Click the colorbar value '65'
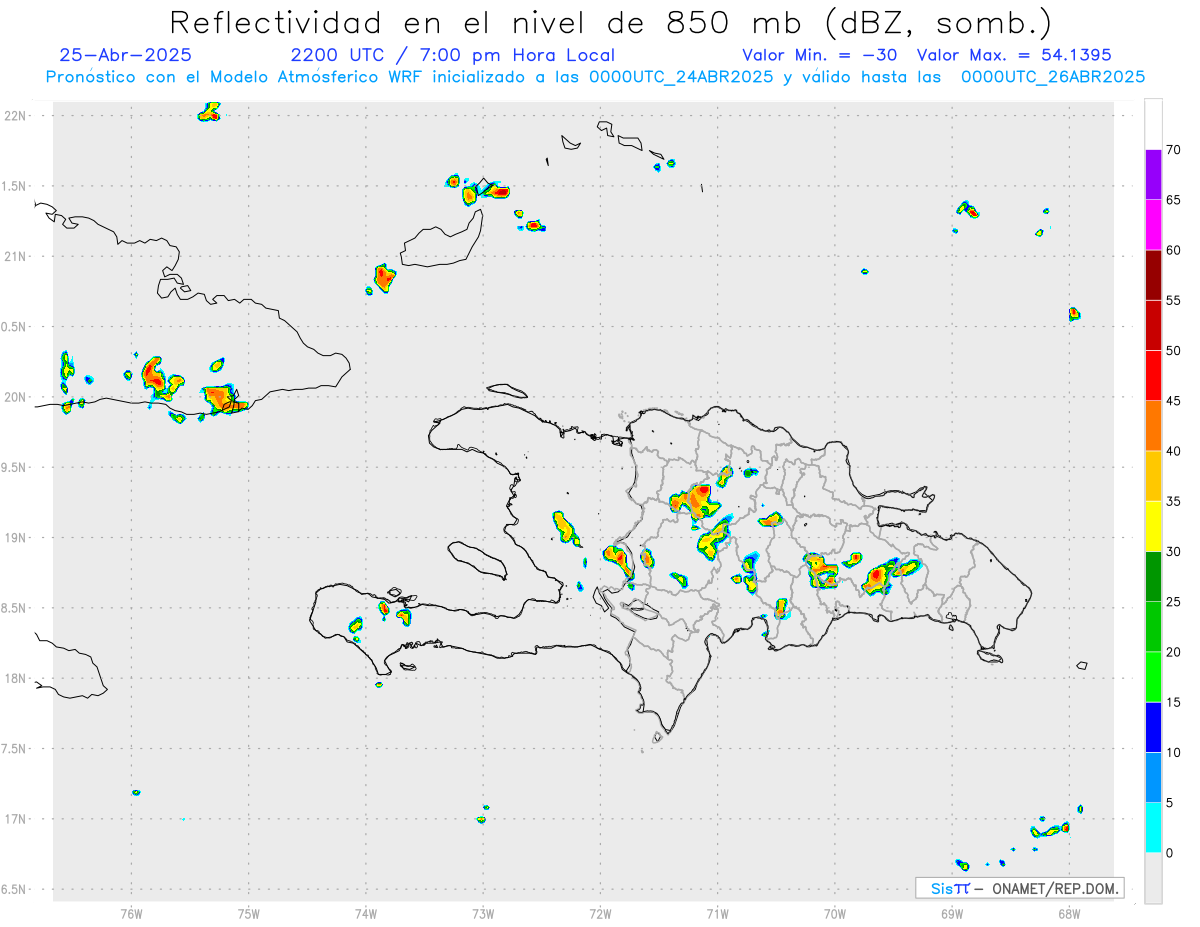The width and height of the screenshot is (1200, 927). 1173,200
